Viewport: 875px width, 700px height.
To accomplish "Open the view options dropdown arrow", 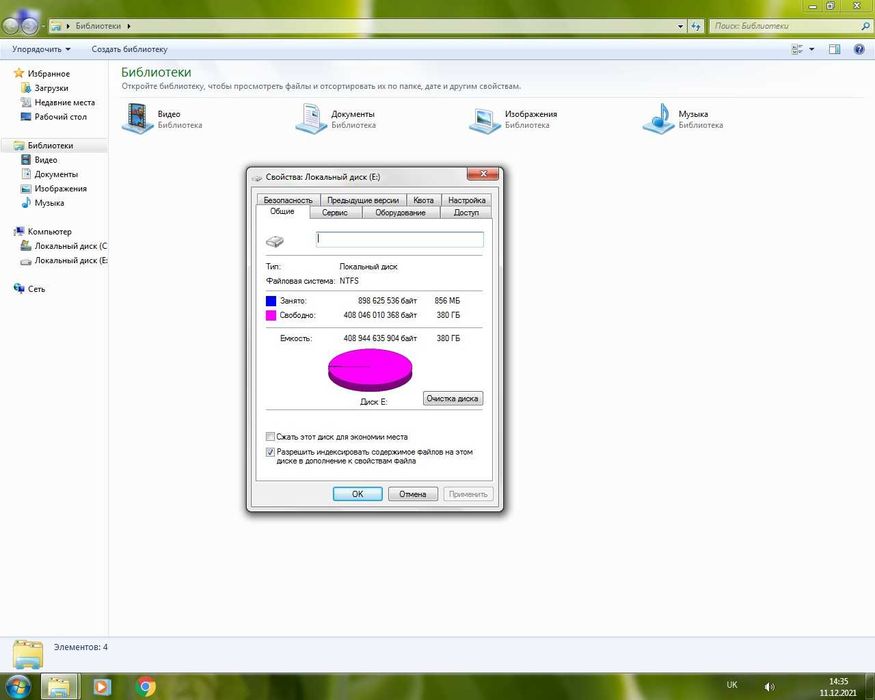I will pyautogui.click(x=811, y=49).
